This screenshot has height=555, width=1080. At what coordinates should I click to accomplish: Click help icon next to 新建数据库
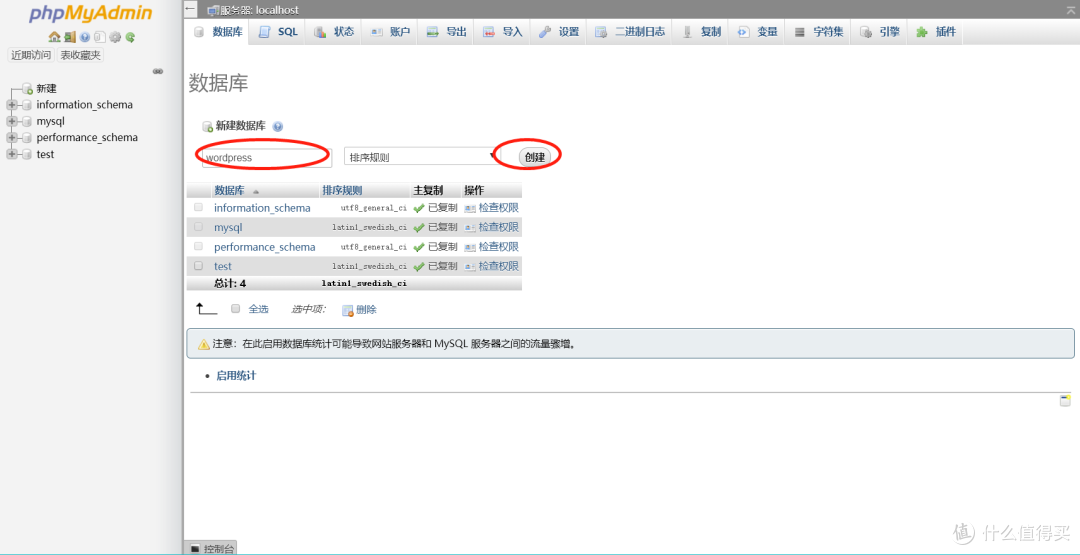(278, 127)
